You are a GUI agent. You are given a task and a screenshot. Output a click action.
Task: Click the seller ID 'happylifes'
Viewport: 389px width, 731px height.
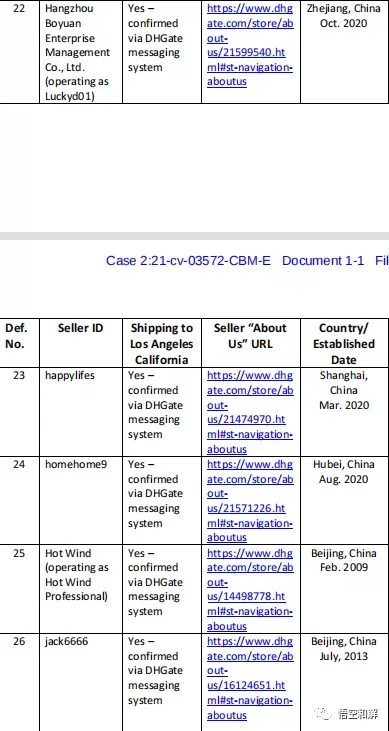(x=69, y=375)
